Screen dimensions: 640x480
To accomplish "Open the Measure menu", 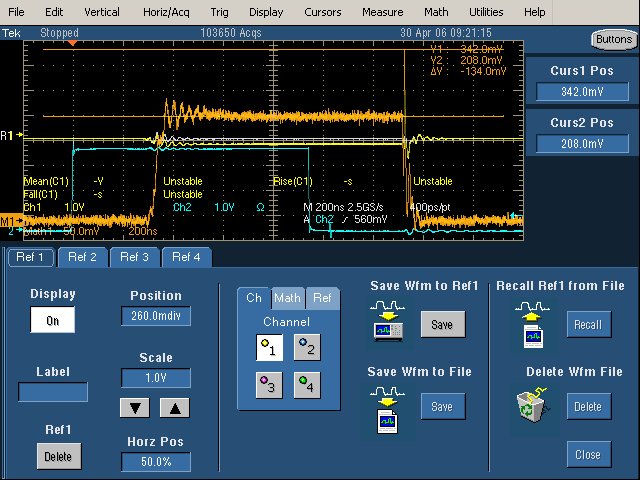I will tap(382, 12).
